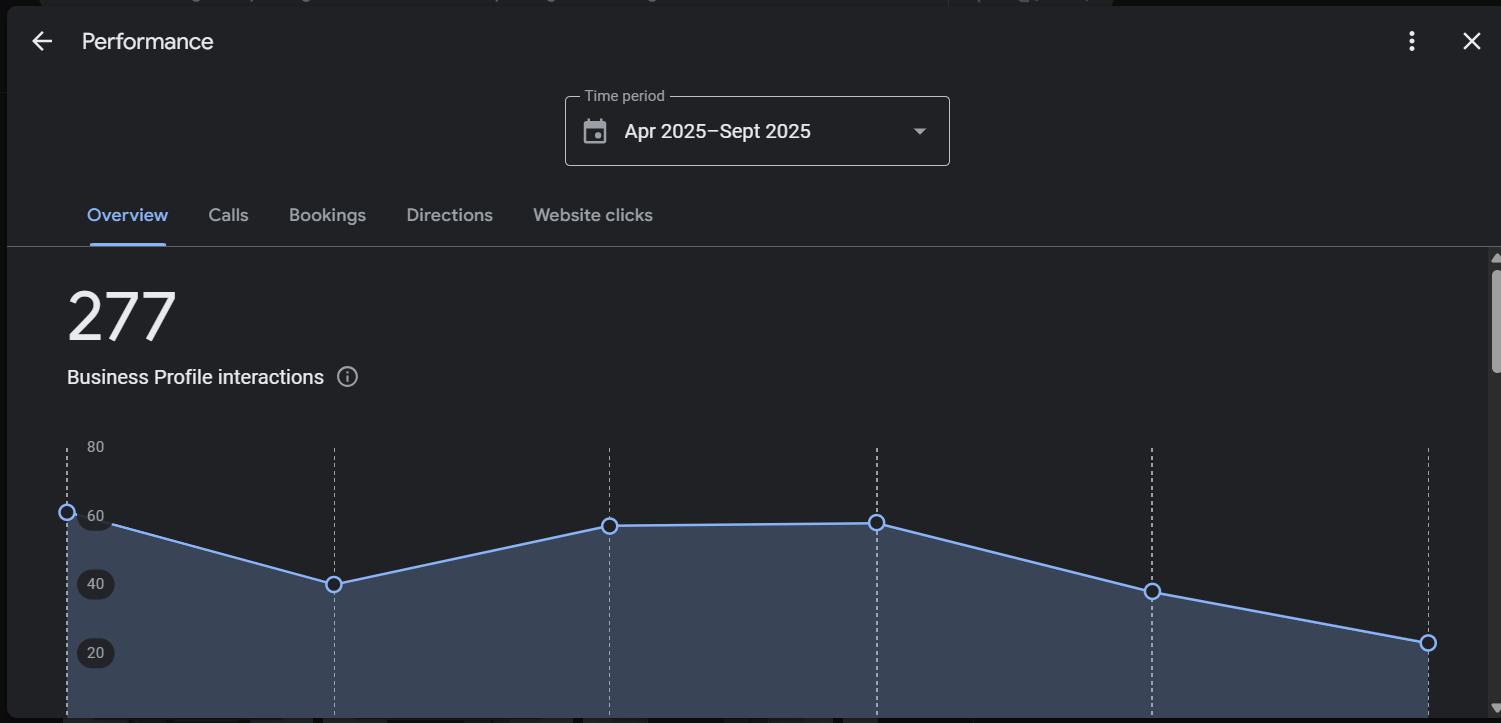This screenshot has height=723, width=1501.
Task: Click the calendar icon in Time period
Action: pyautogui.click(x=595, y=132)
